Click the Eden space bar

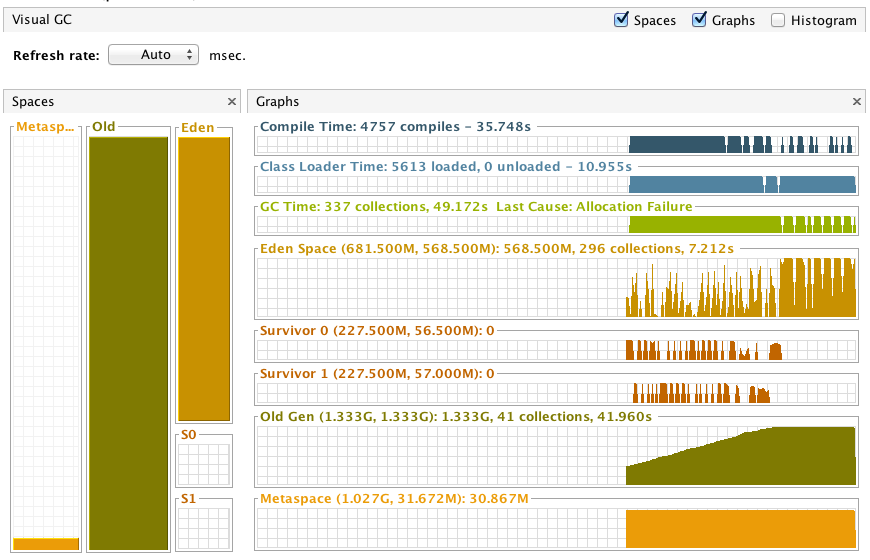click(x=204, y=279)
